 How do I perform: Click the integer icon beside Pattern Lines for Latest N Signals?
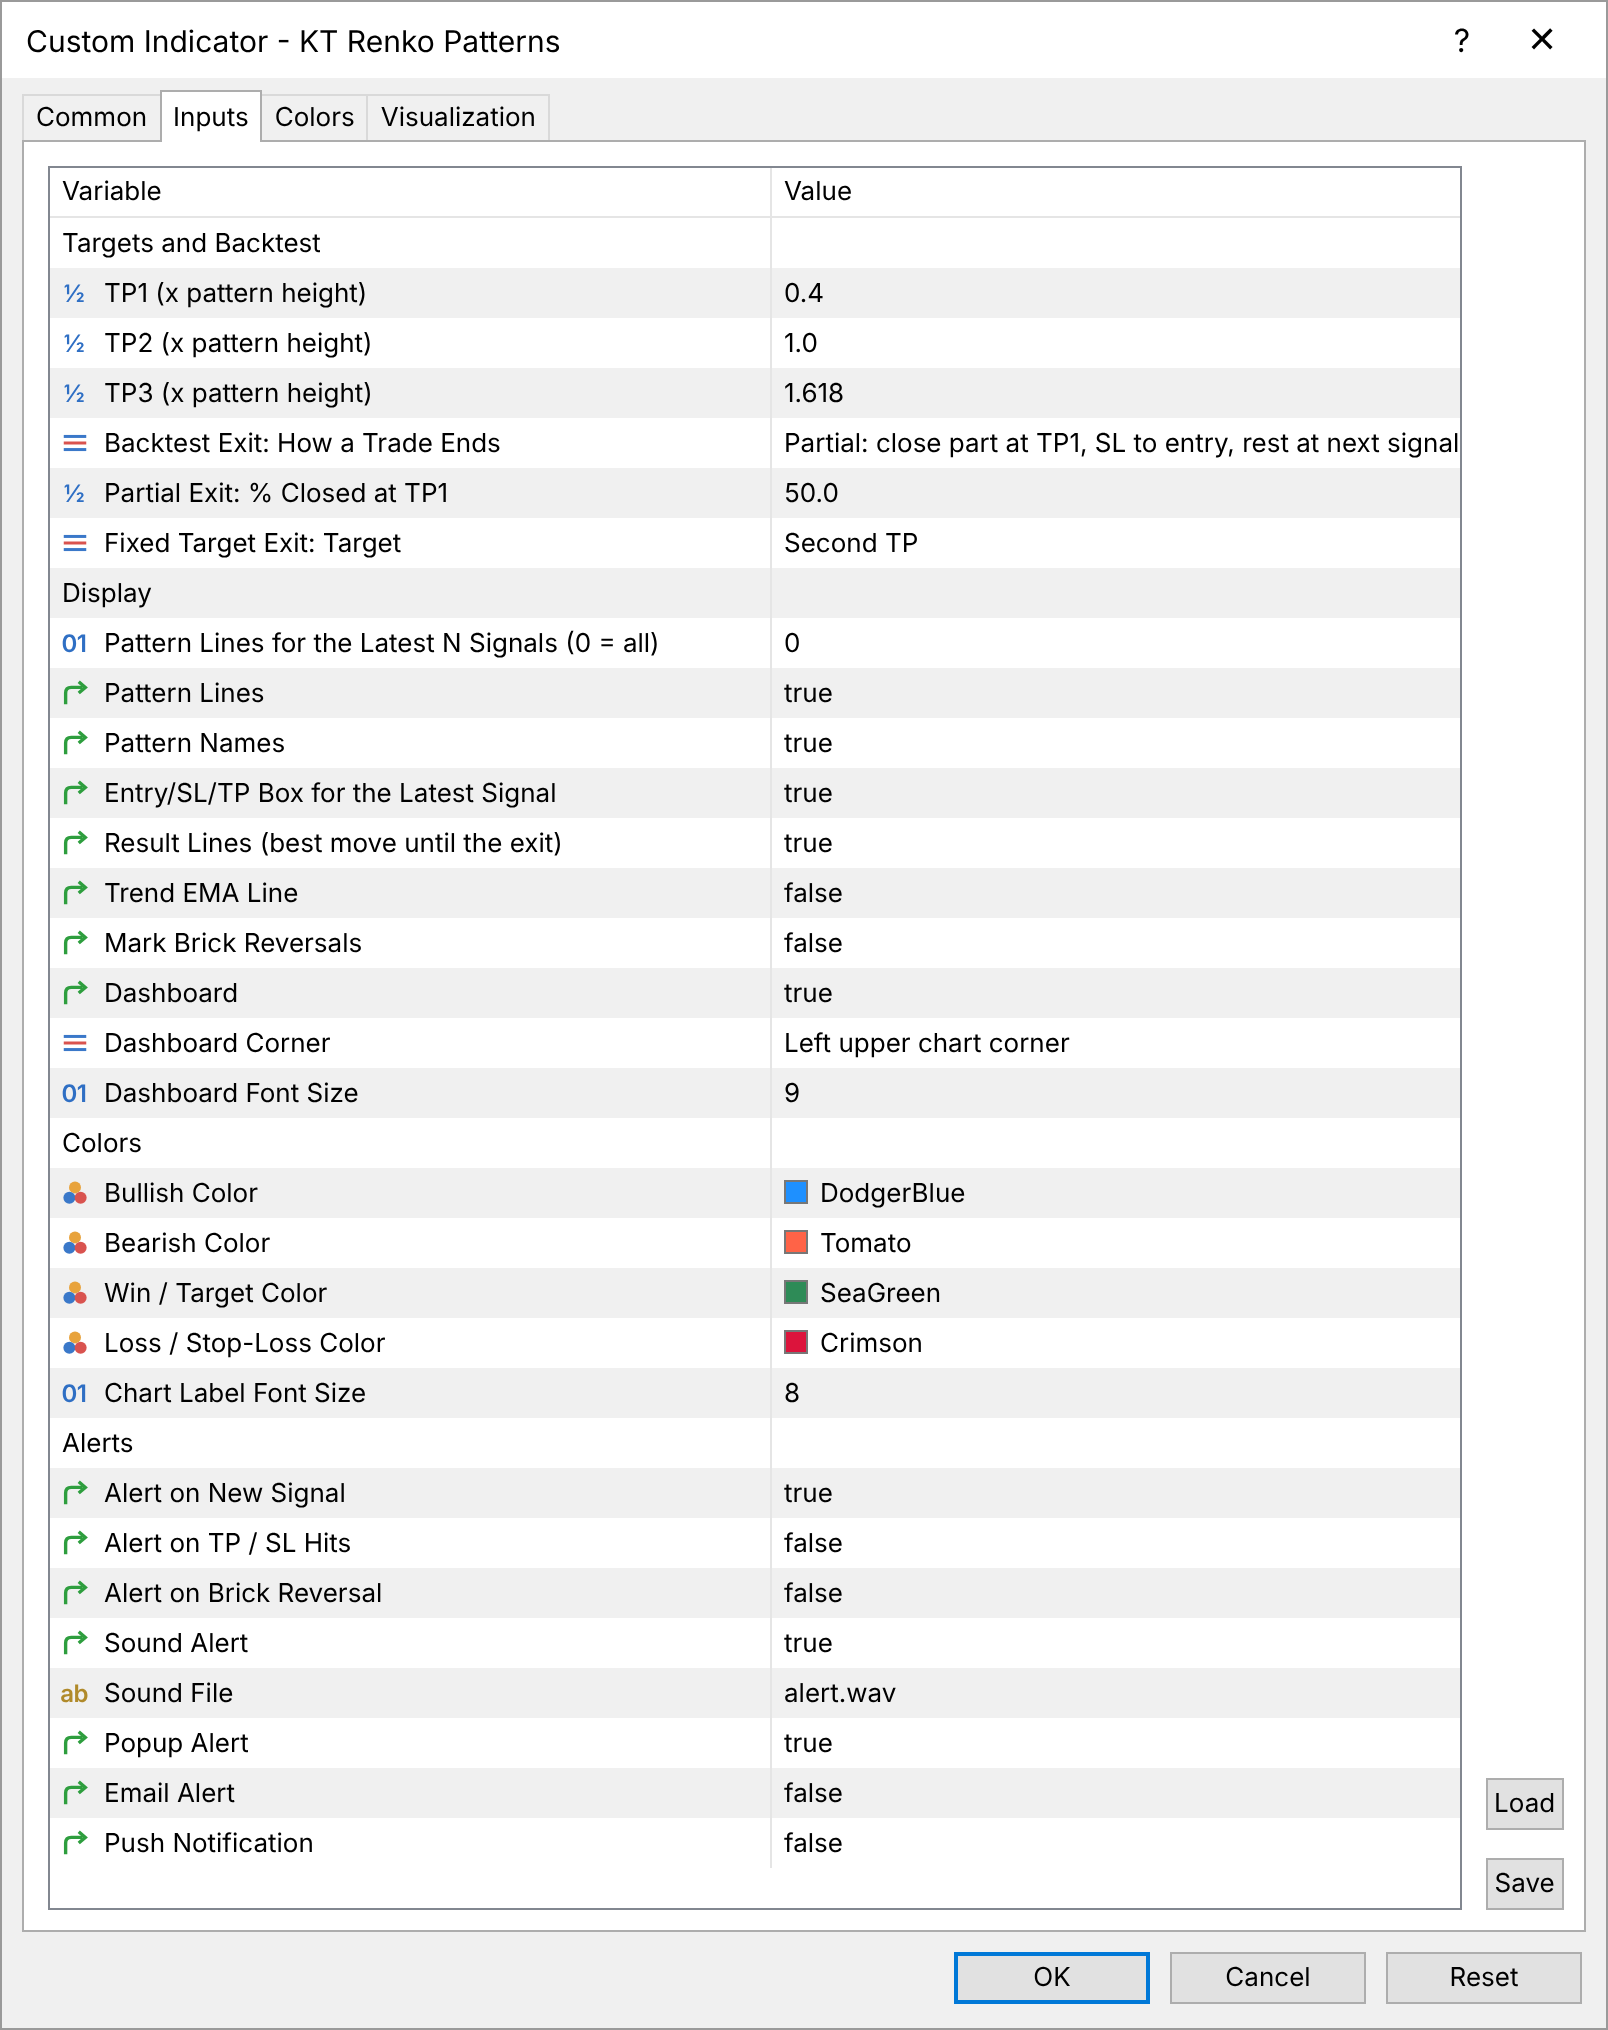75,643
